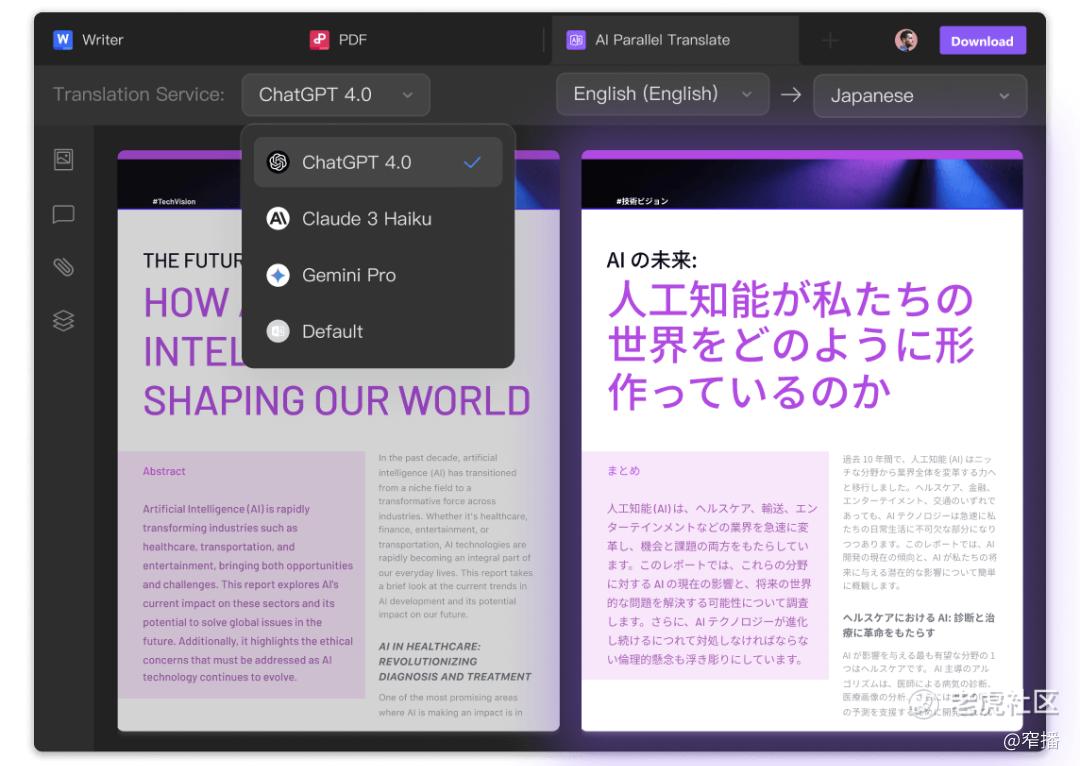
Task: Open the user profile avatar
Action: pyautogui.click(x=906, y=41)
